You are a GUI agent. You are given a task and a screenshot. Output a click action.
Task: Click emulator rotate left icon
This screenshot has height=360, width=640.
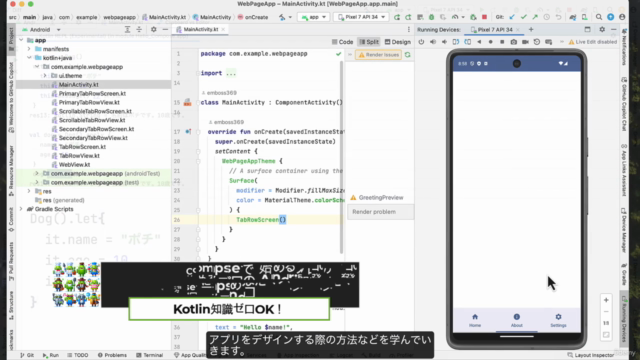click(x=456, y=42)
